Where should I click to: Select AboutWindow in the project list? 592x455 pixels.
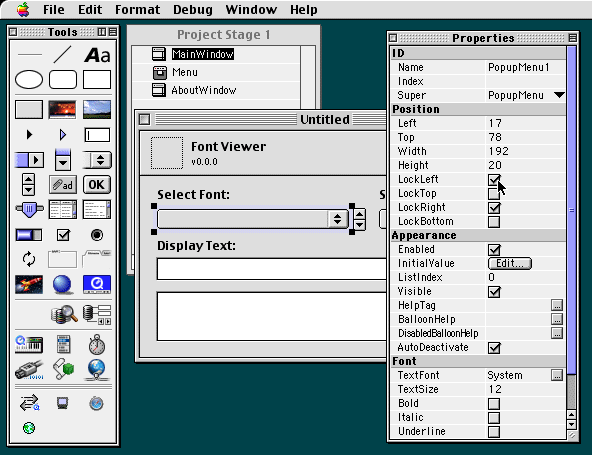(204, 90)
